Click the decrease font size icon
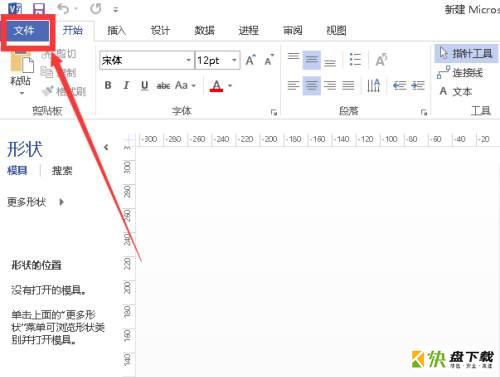The height and width of the screenshot is (377, 500). point(269,60)
